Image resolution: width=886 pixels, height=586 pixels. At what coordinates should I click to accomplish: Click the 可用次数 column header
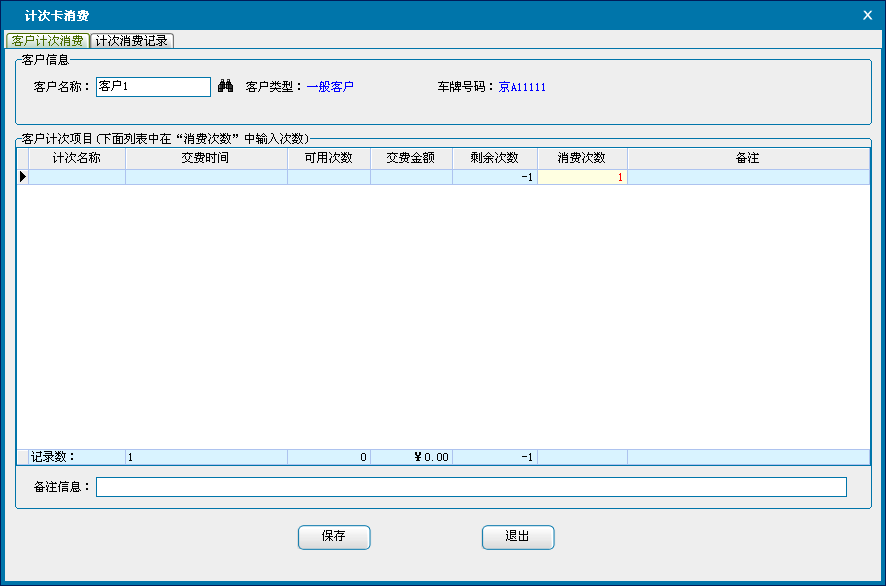(x=328, y=158)
